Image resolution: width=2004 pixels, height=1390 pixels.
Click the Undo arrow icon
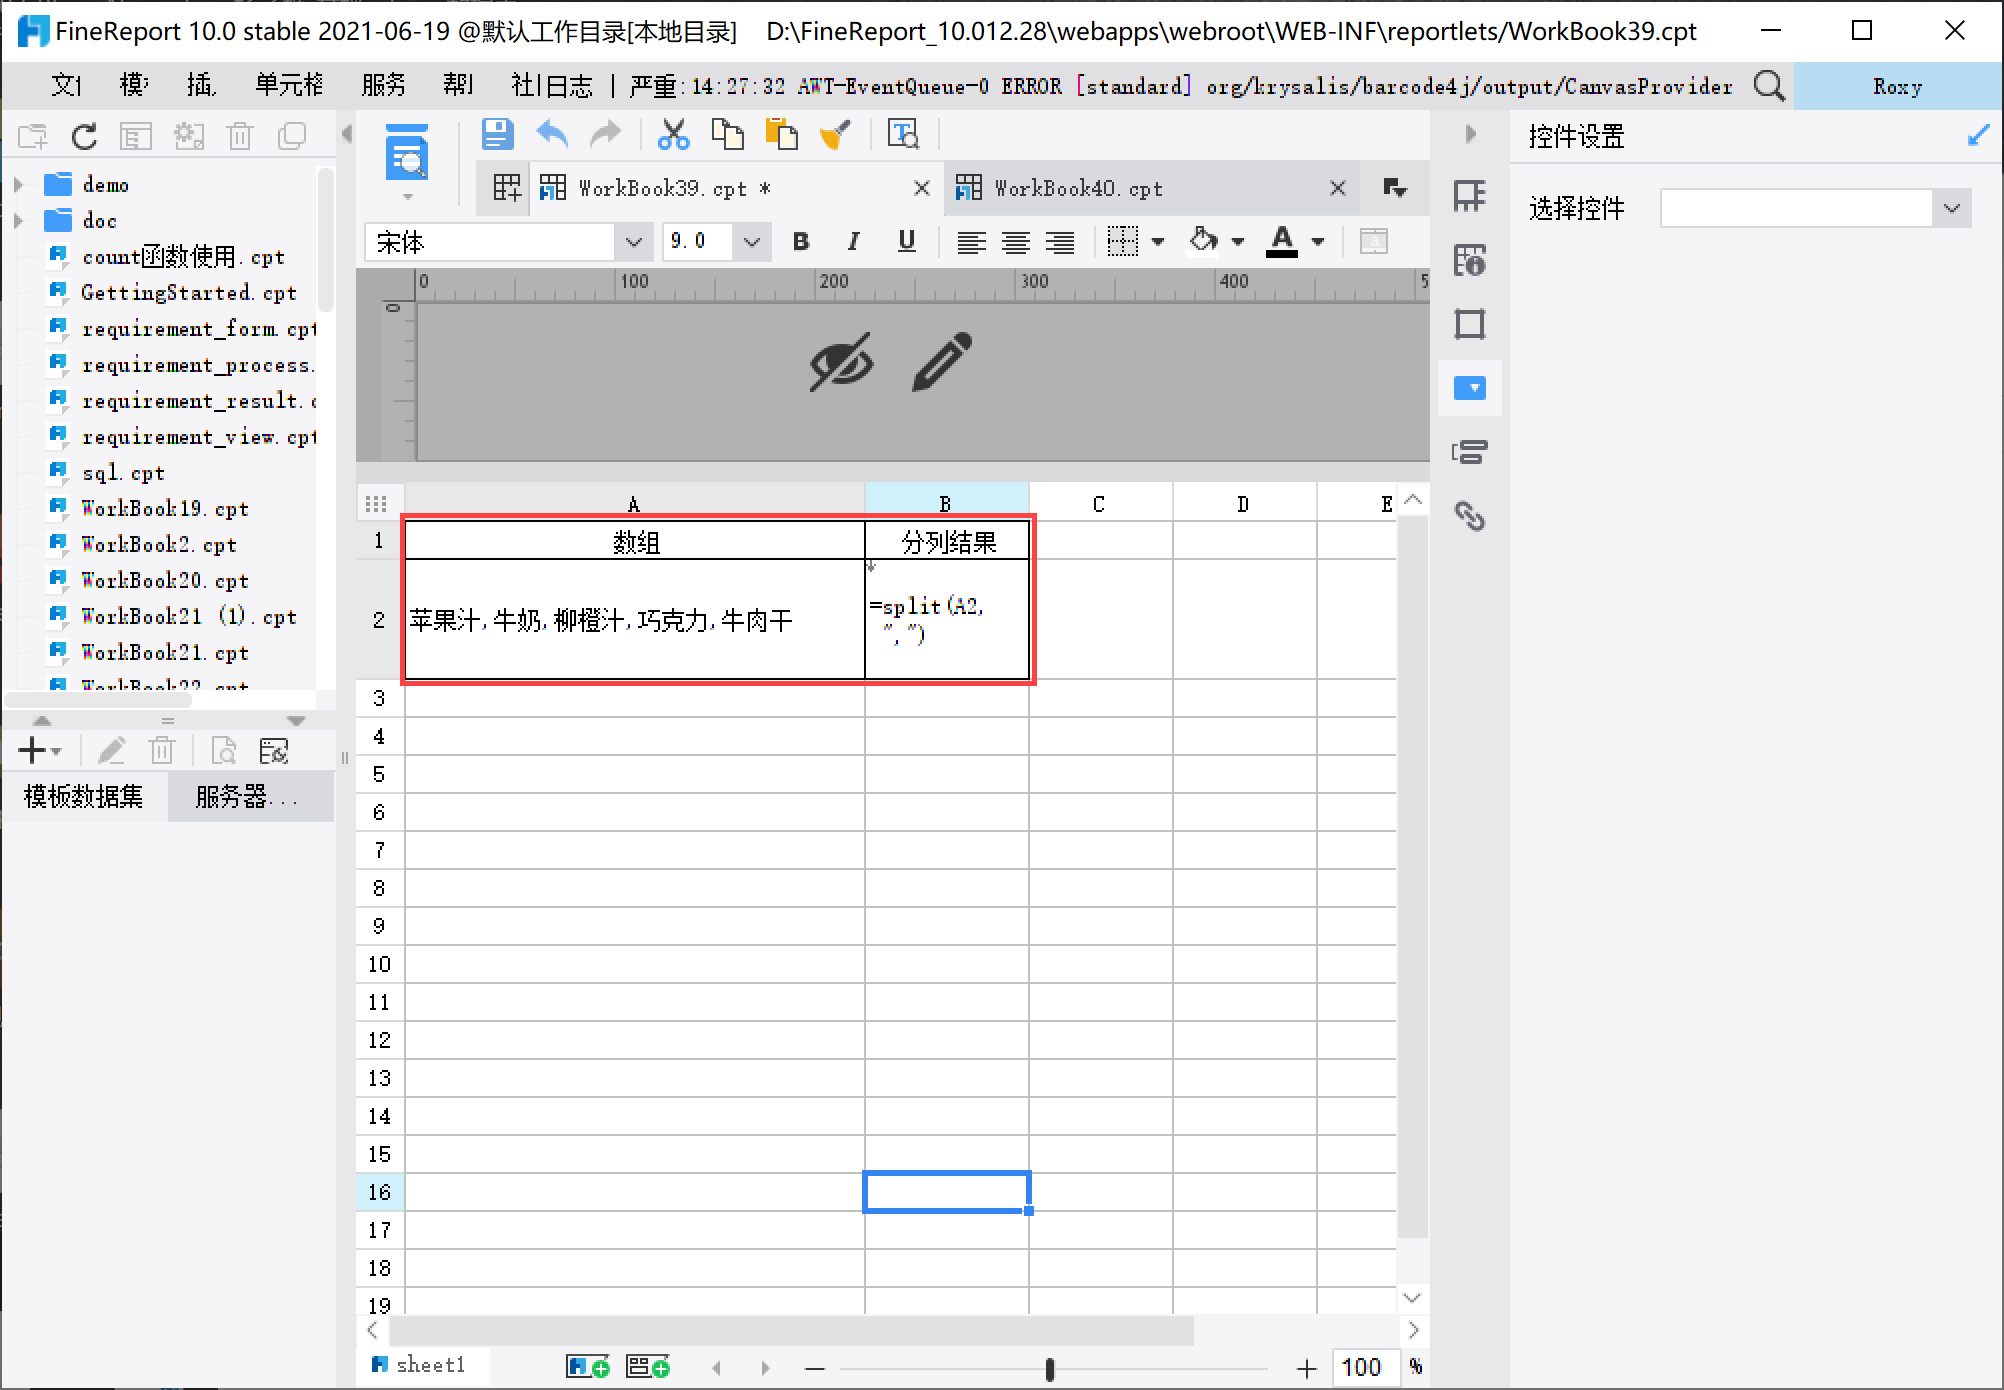coord(552,134)
